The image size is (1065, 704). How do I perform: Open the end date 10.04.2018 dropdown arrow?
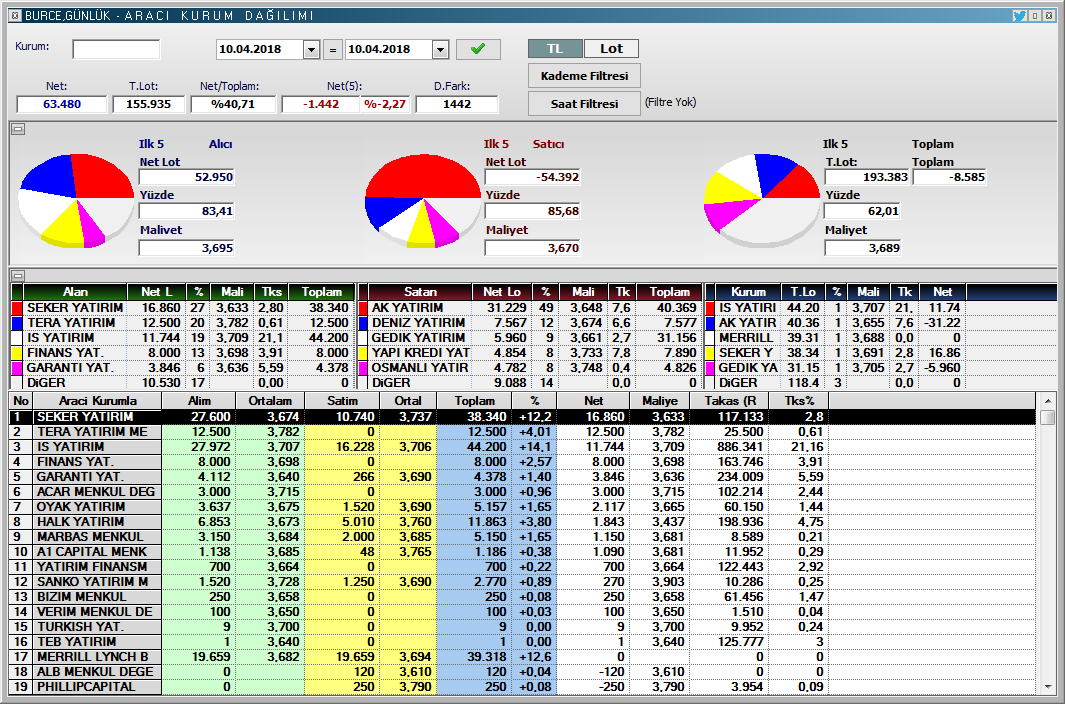click(441, 50)
